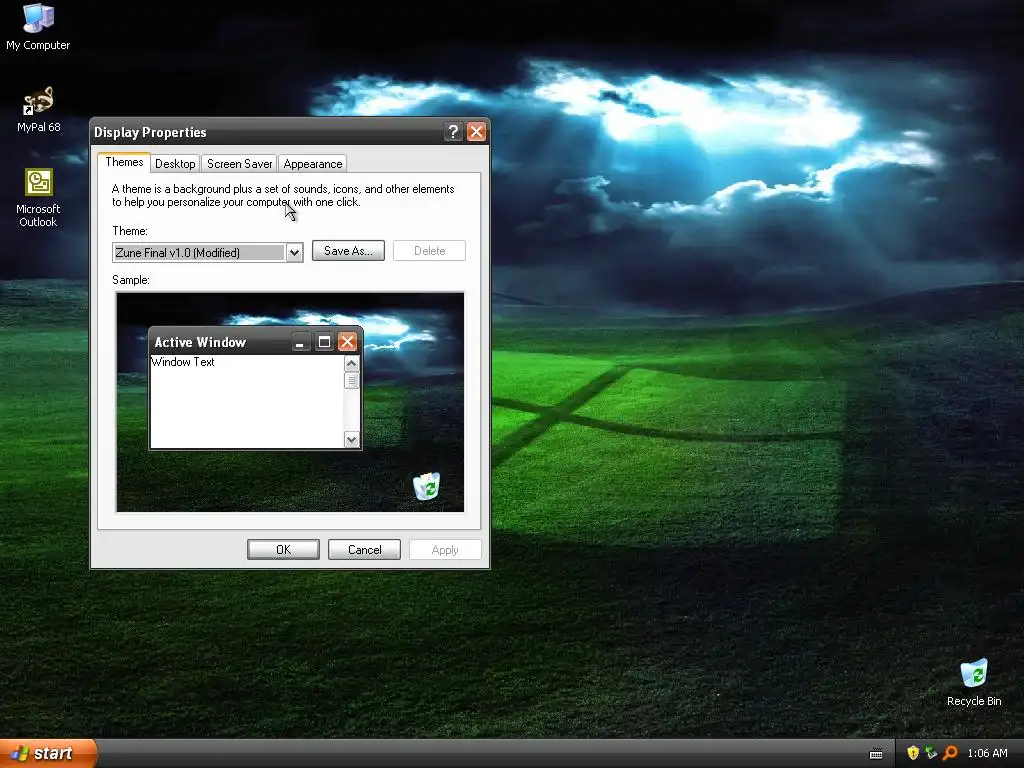Click the sample window maximize icon
1024x768 pixels.
(324, 342)
